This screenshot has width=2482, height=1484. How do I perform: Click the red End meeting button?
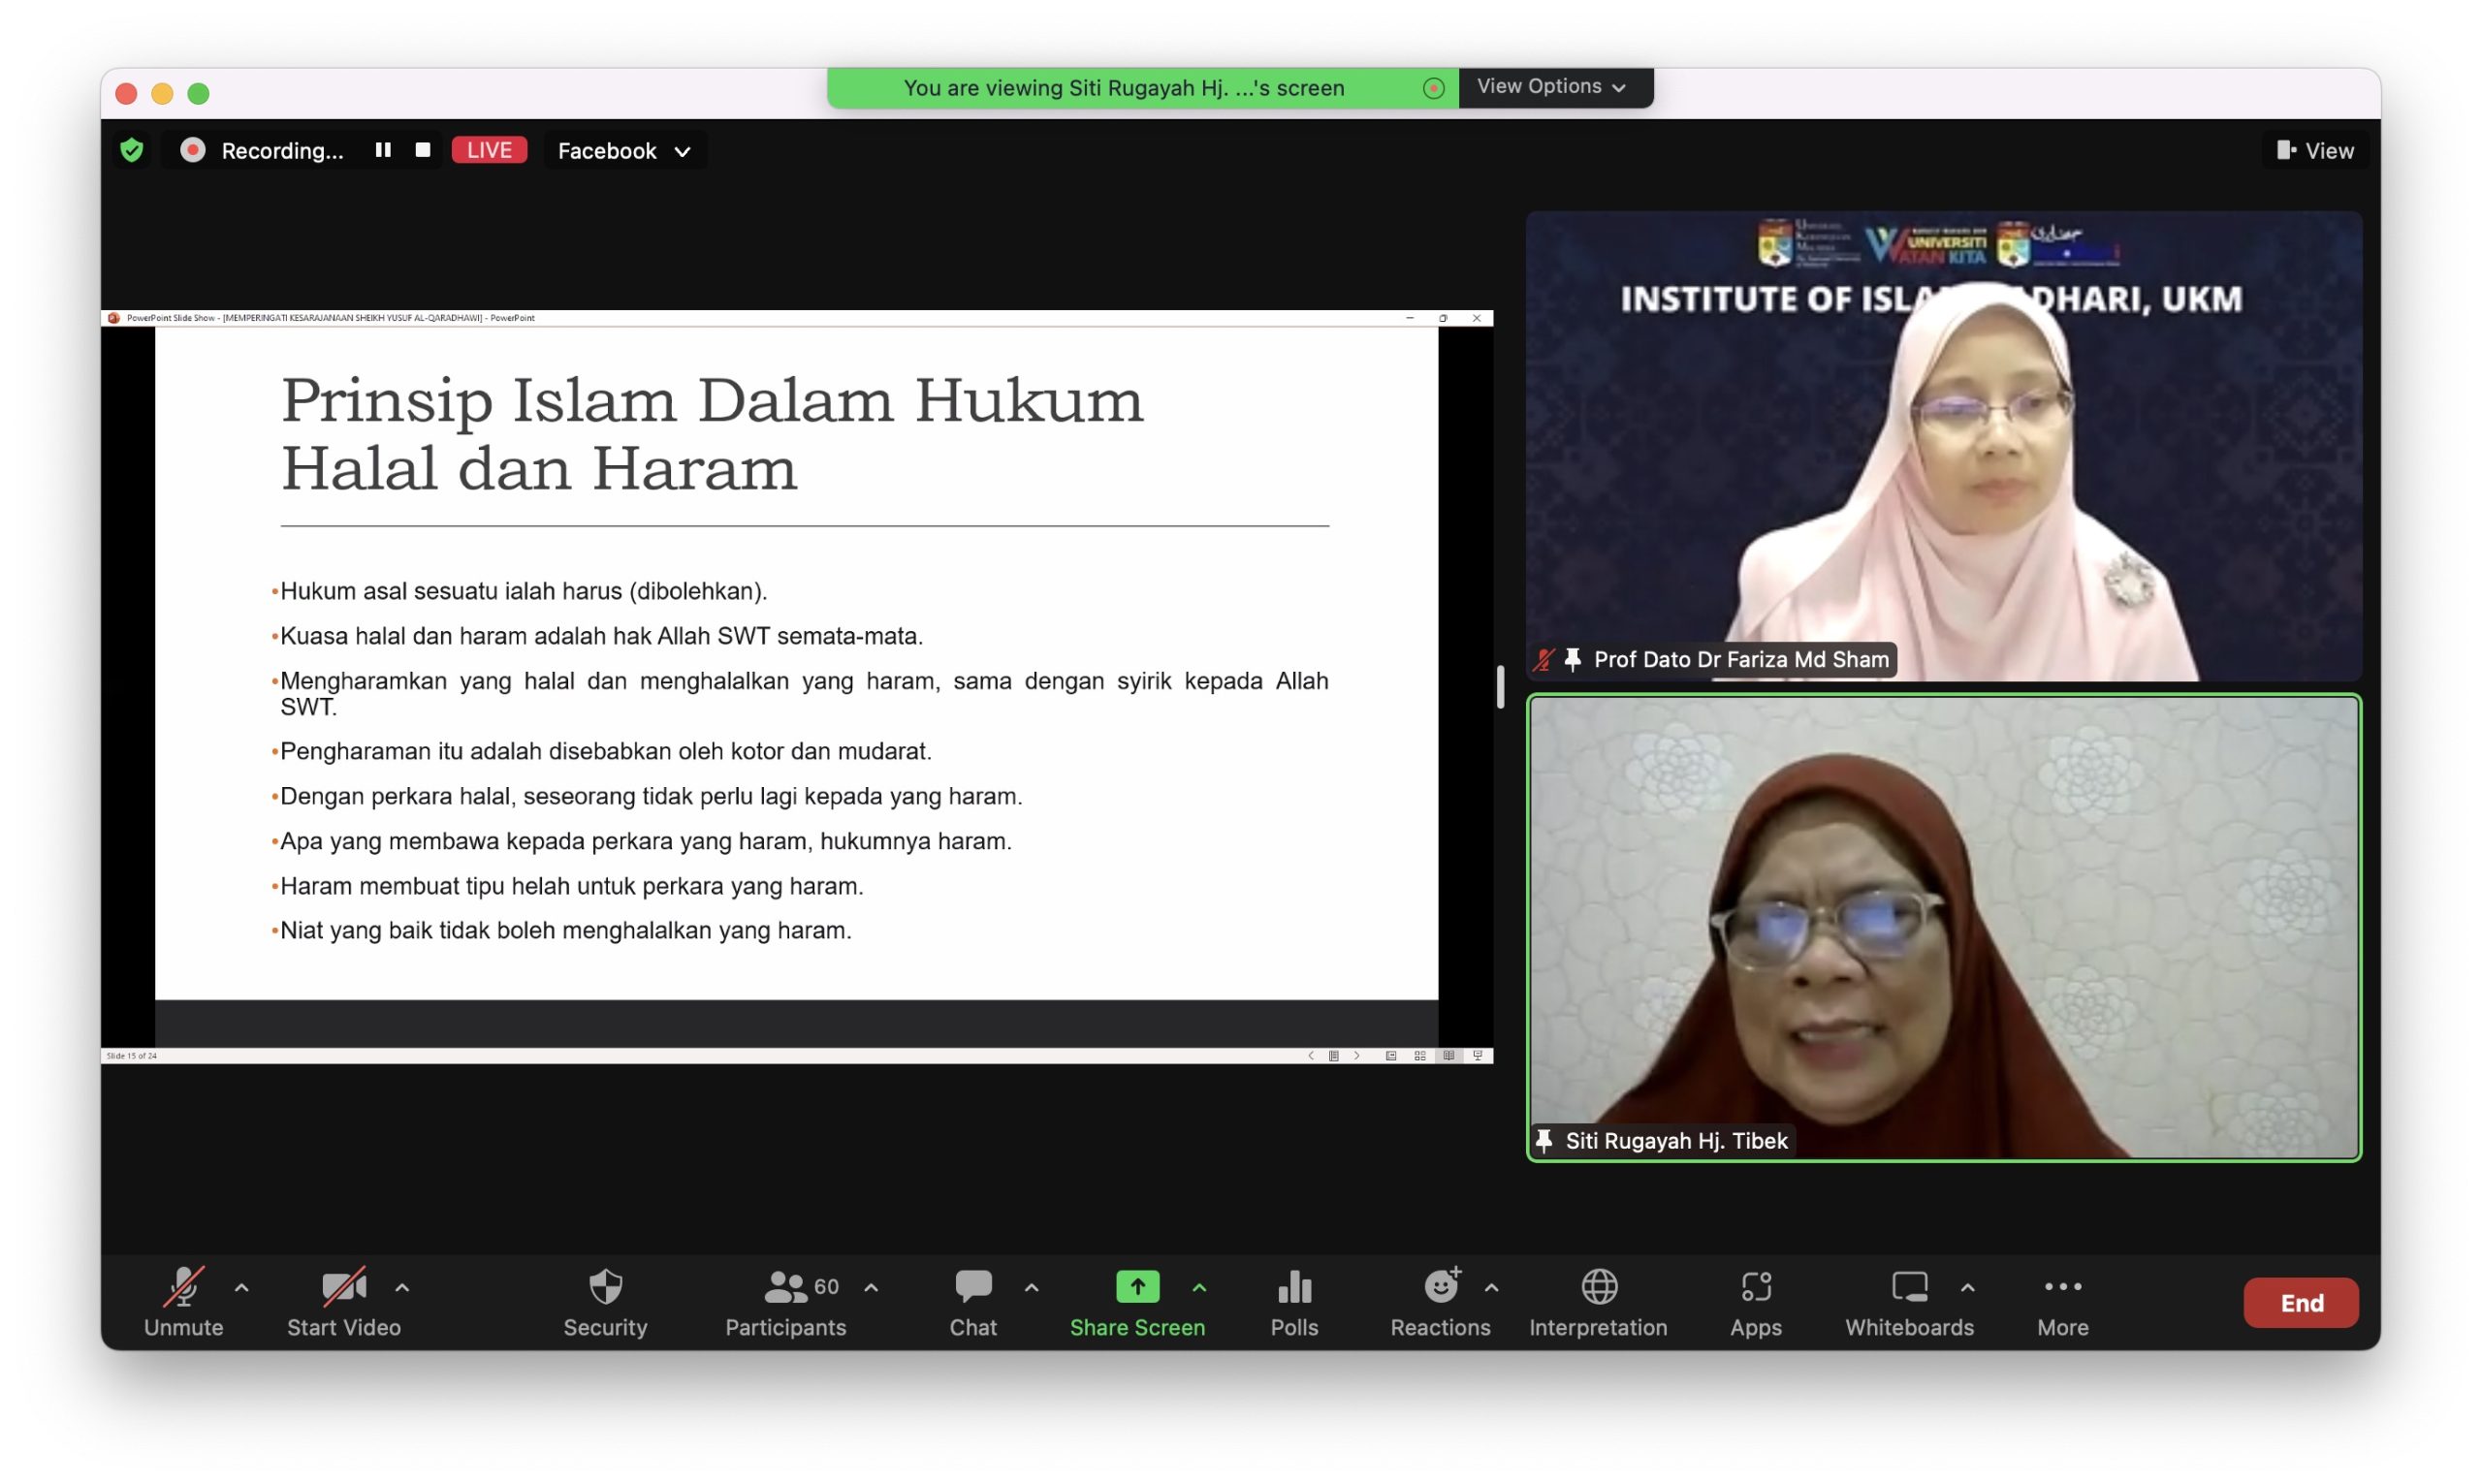(2300, 1302)
